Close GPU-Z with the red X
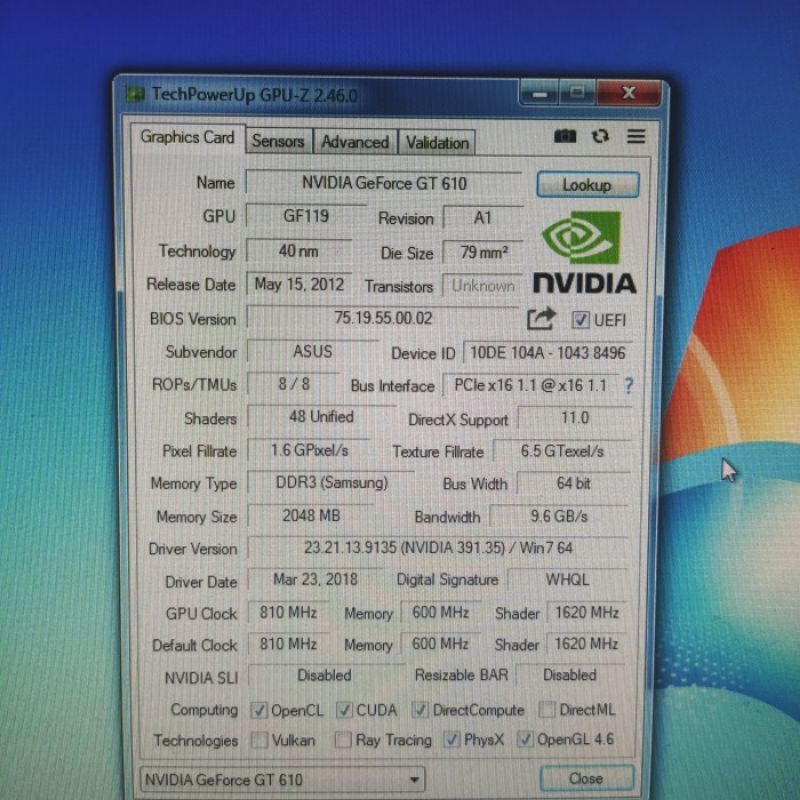Viewport: 800px width, 800px height. tap(629, 93)
